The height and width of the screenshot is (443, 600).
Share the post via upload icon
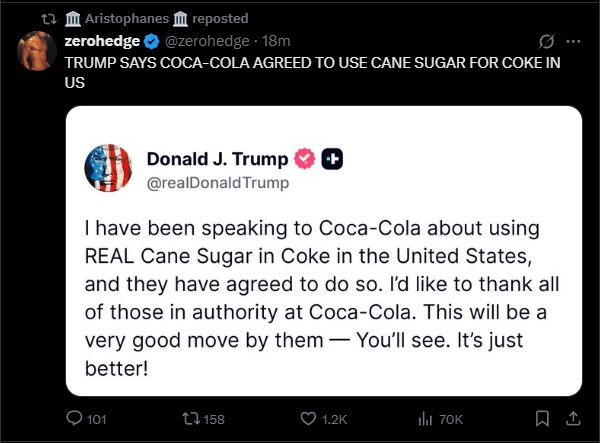pos(573,419)
